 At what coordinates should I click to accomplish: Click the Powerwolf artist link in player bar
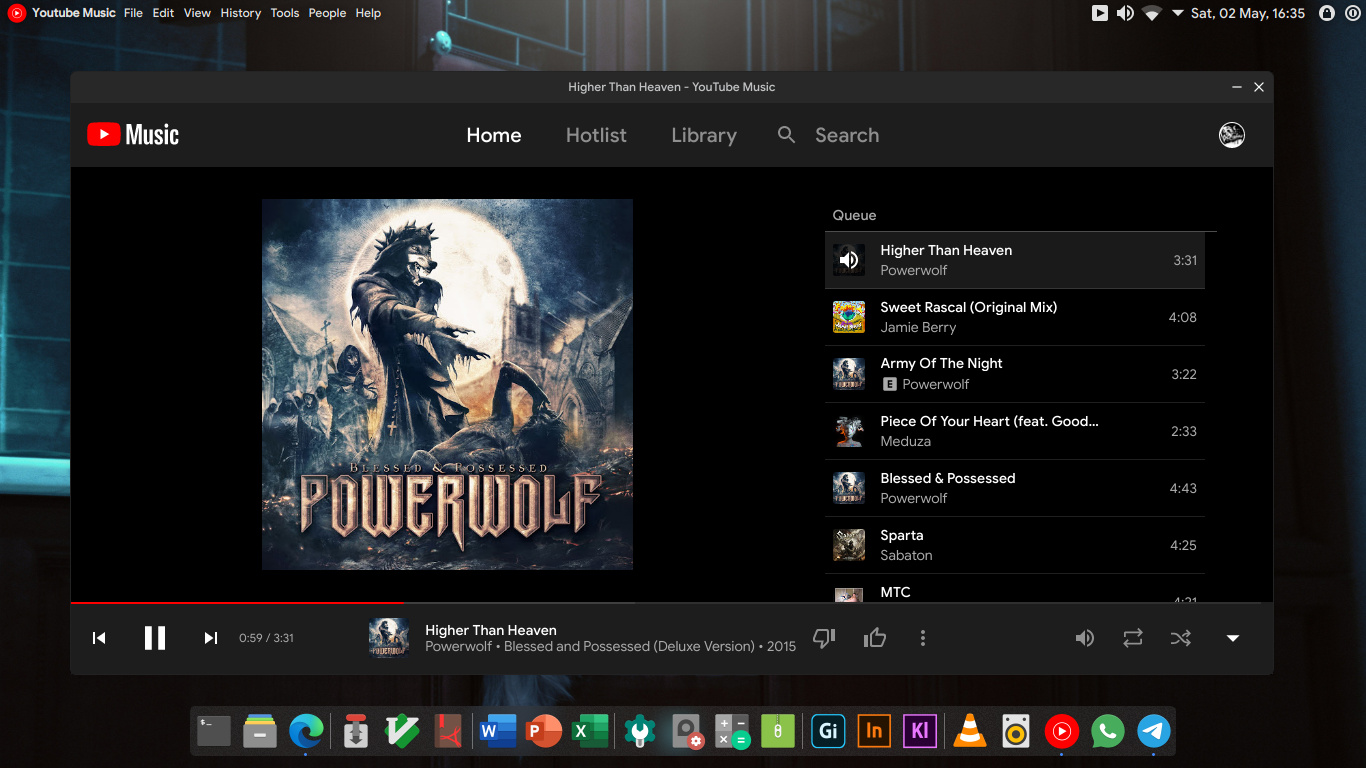point(459,647)
